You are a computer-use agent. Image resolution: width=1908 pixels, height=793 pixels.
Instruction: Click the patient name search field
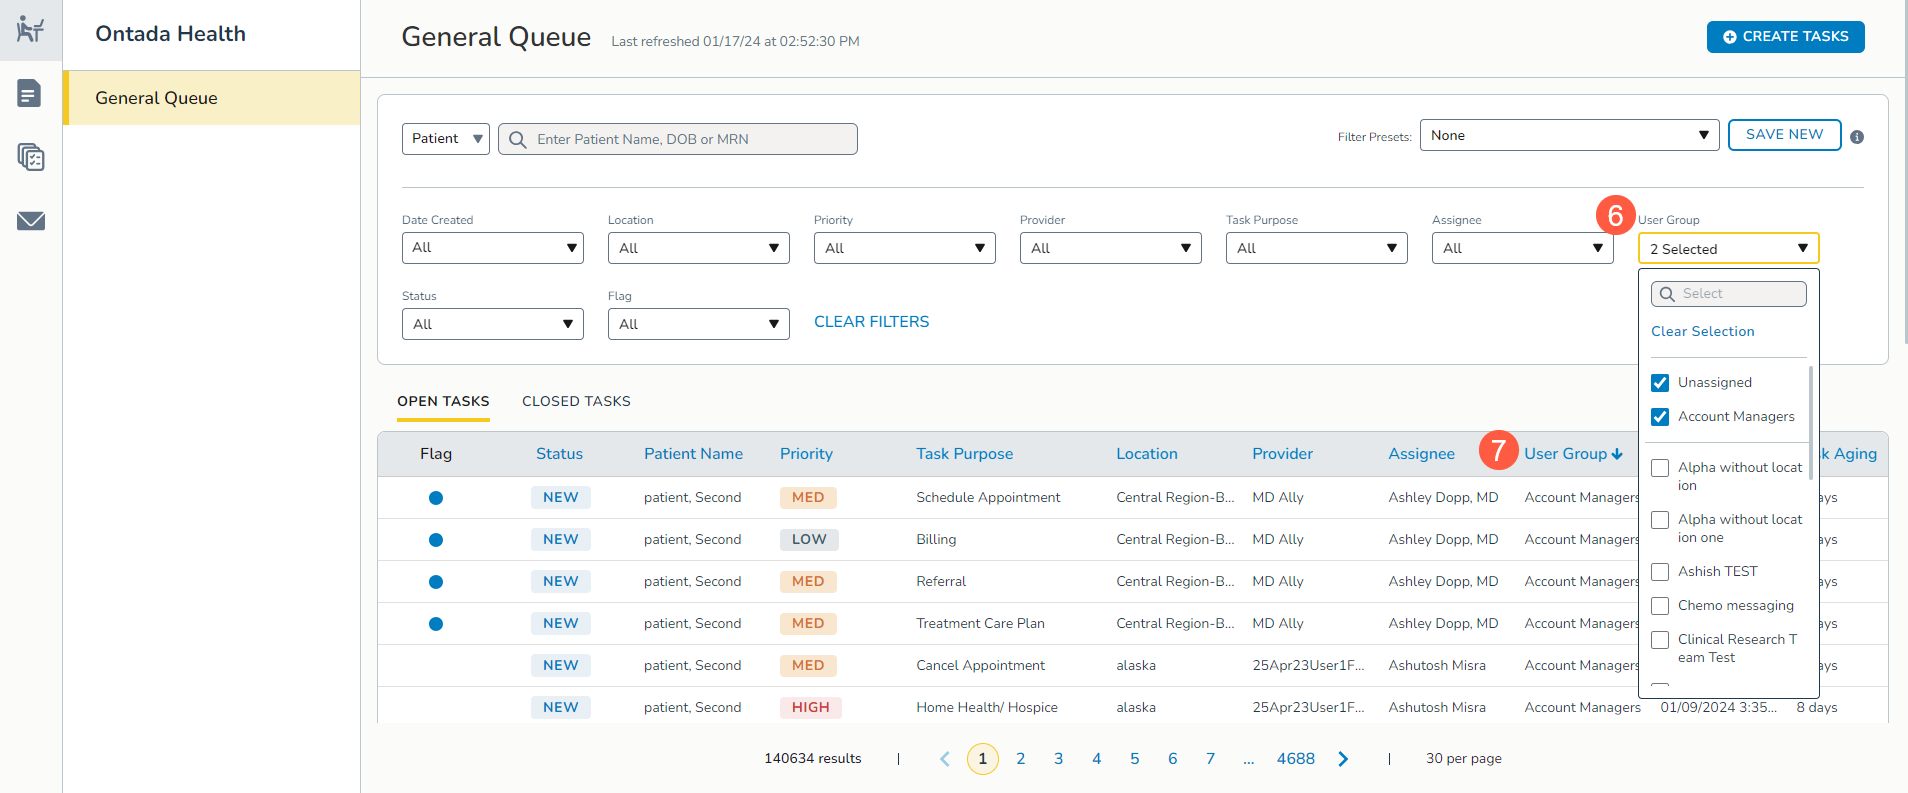(690, 139)
